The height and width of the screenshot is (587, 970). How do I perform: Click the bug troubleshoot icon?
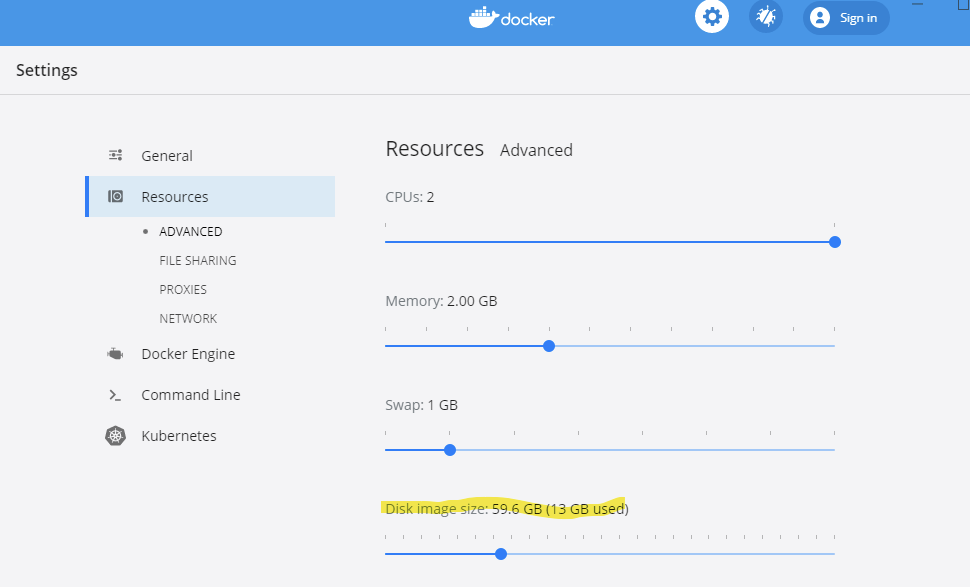(766, 16)
